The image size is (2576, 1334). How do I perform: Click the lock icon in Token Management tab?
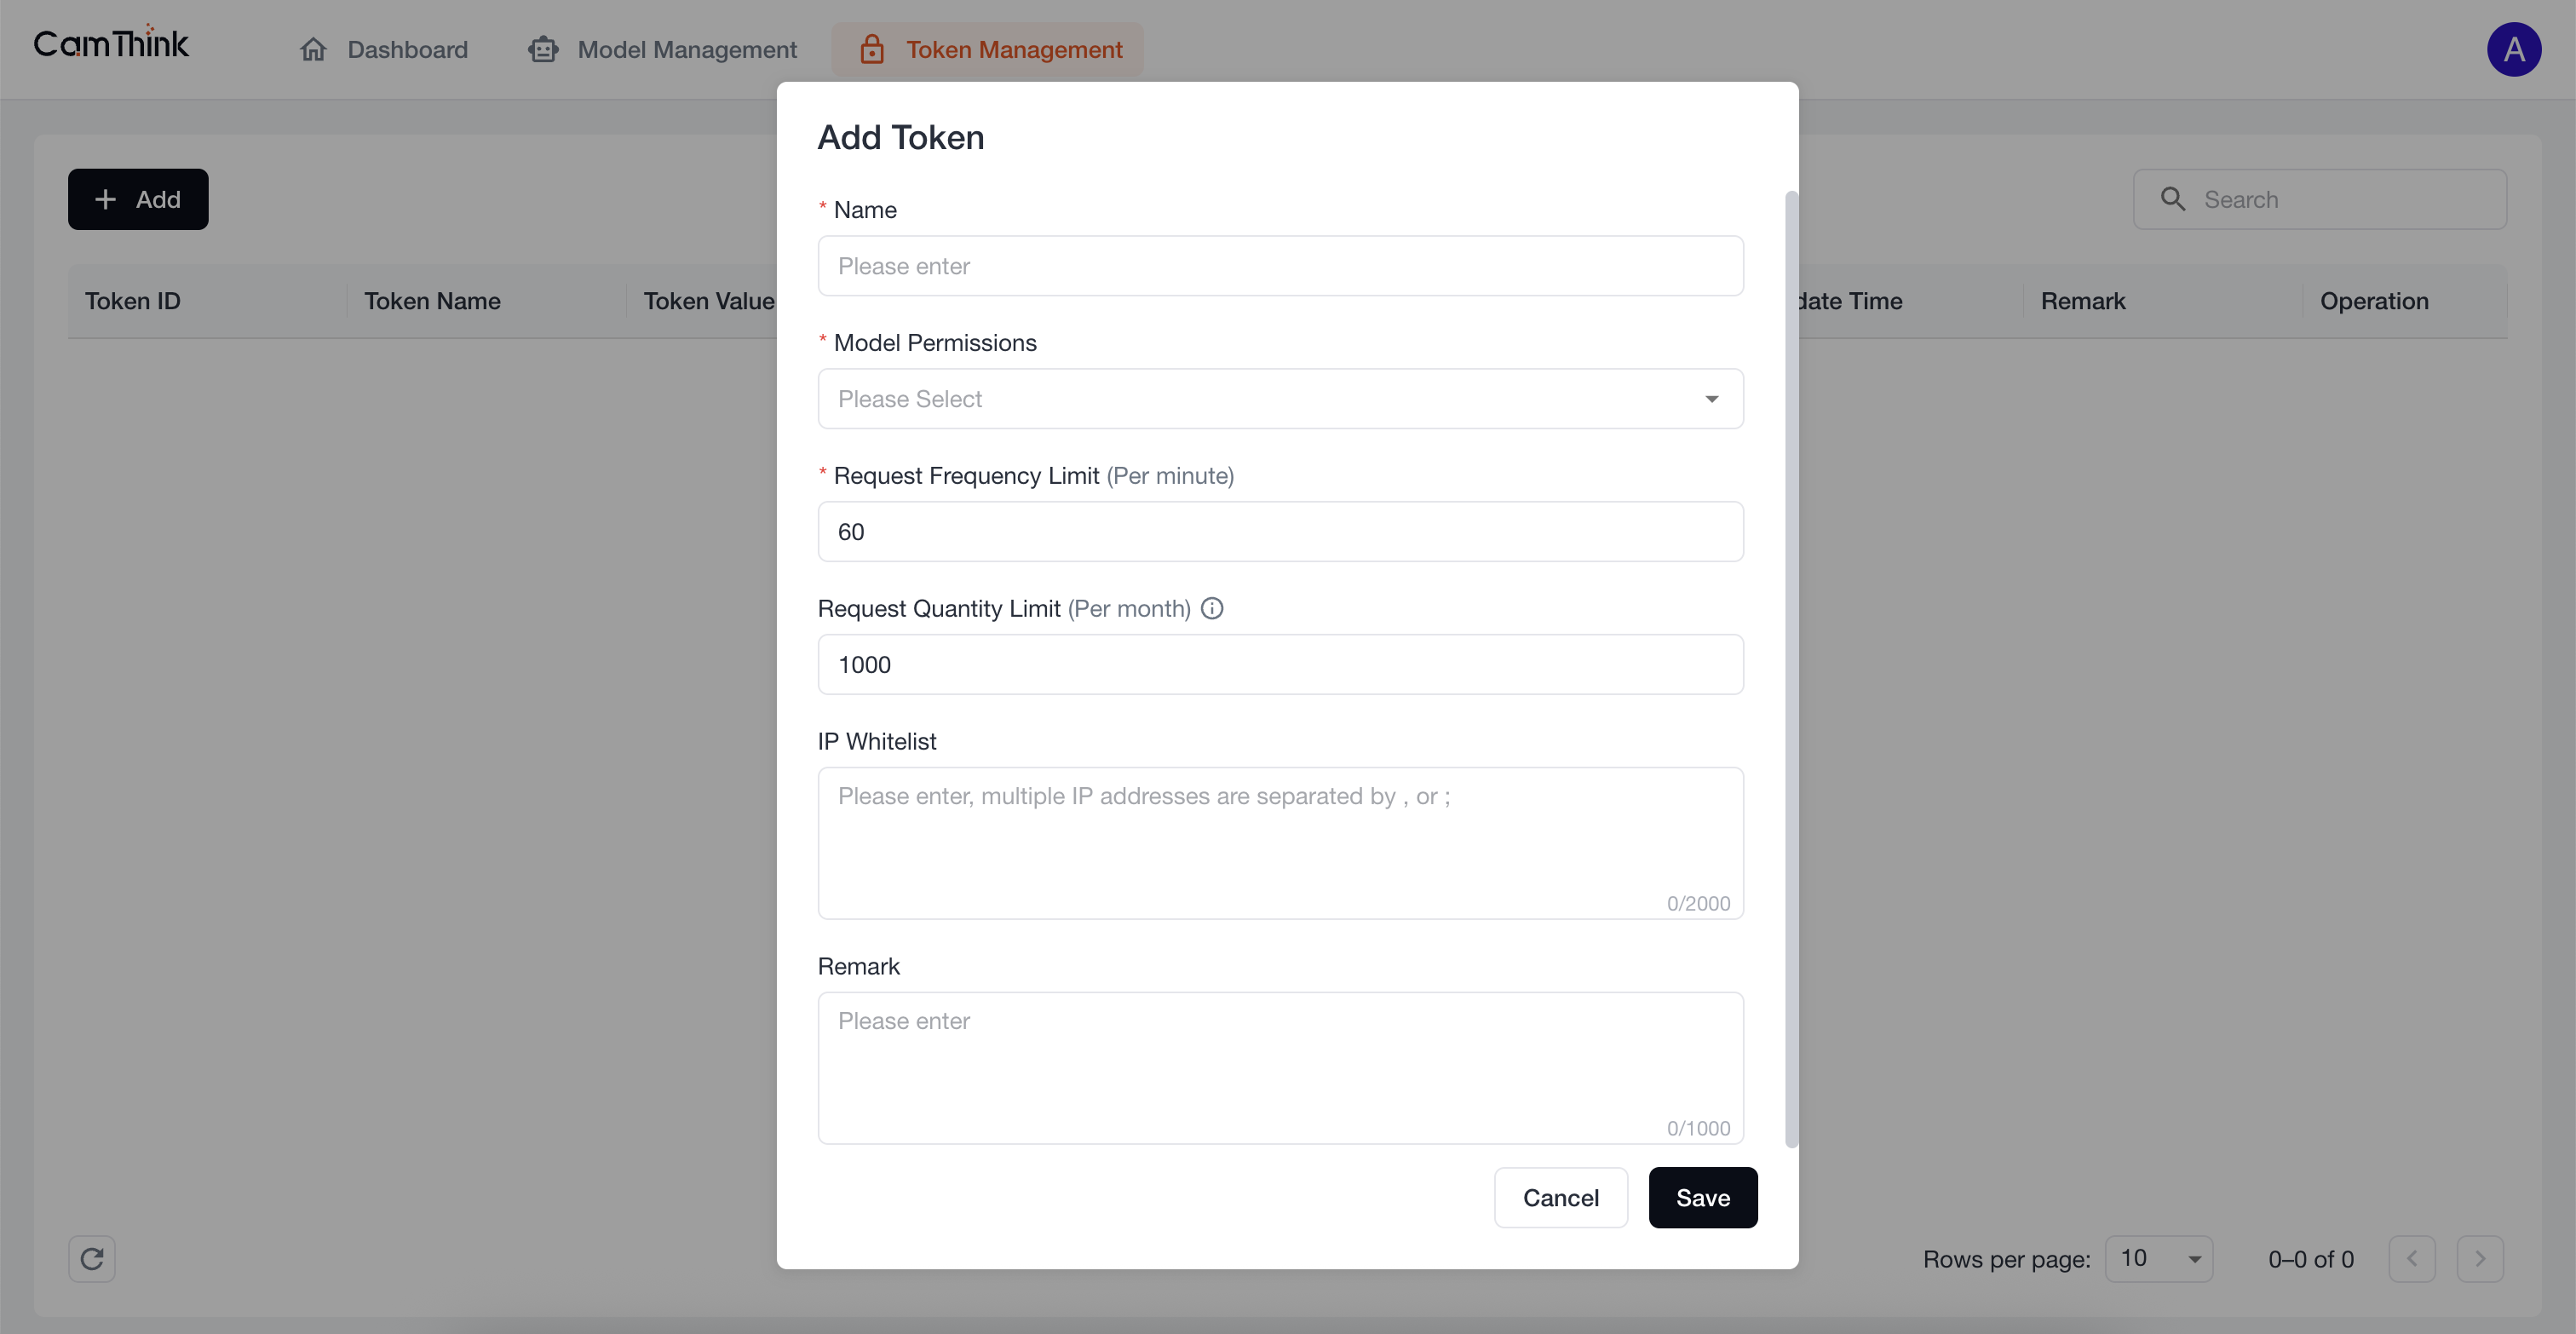(872, 49)
